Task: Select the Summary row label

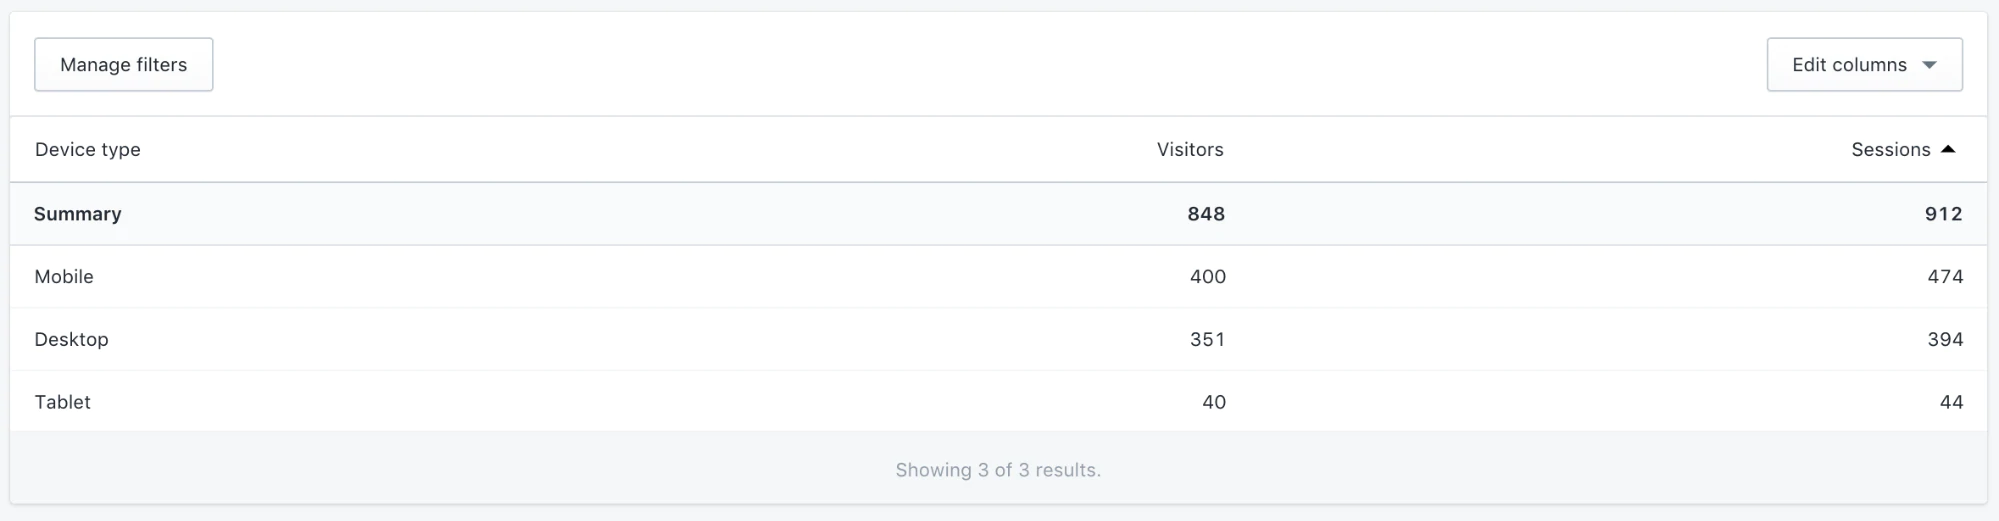Action: 78,214
